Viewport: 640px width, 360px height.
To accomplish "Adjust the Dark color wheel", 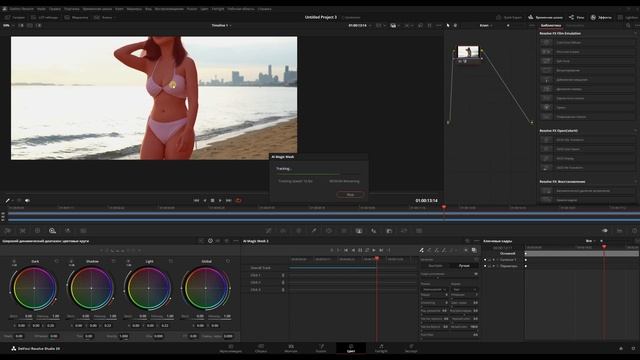I will (34, 288).
